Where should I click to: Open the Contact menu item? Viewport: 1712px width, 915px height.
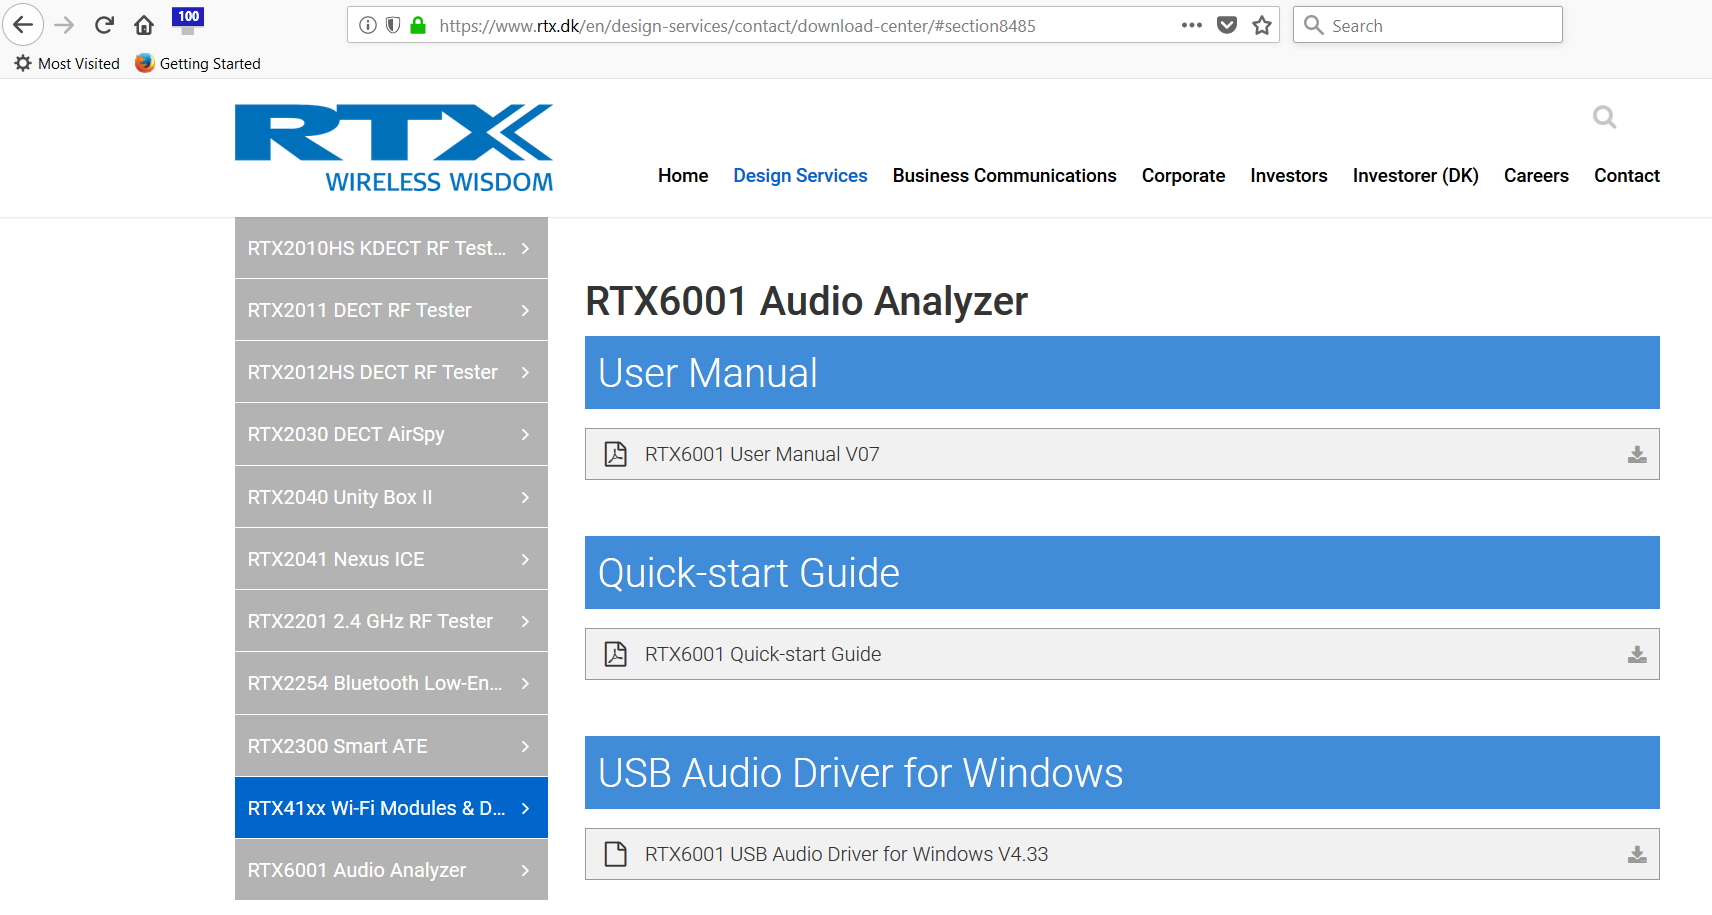(1626, 176)
